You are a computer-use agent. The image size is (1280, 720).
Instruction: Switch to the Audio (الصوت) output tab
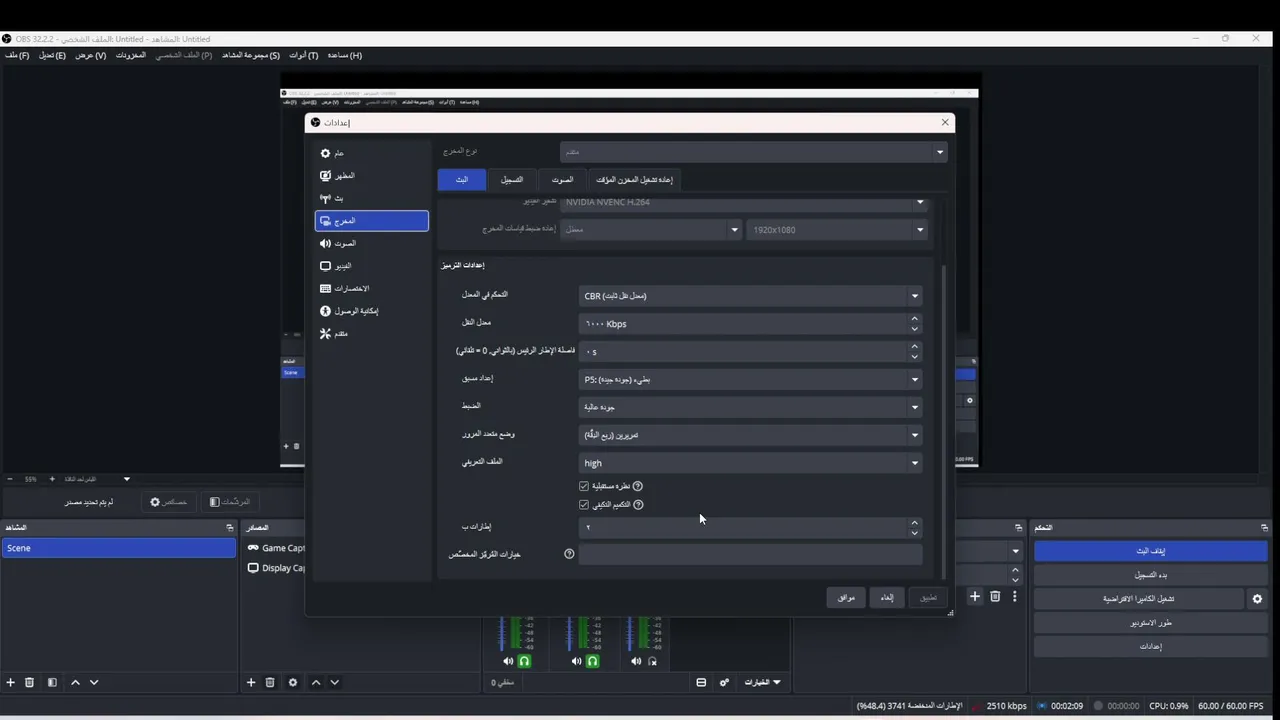(x=563, y=180)
